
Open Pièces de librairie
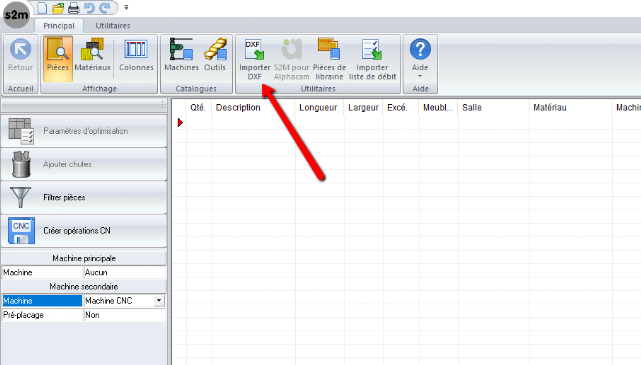[329, 60]
